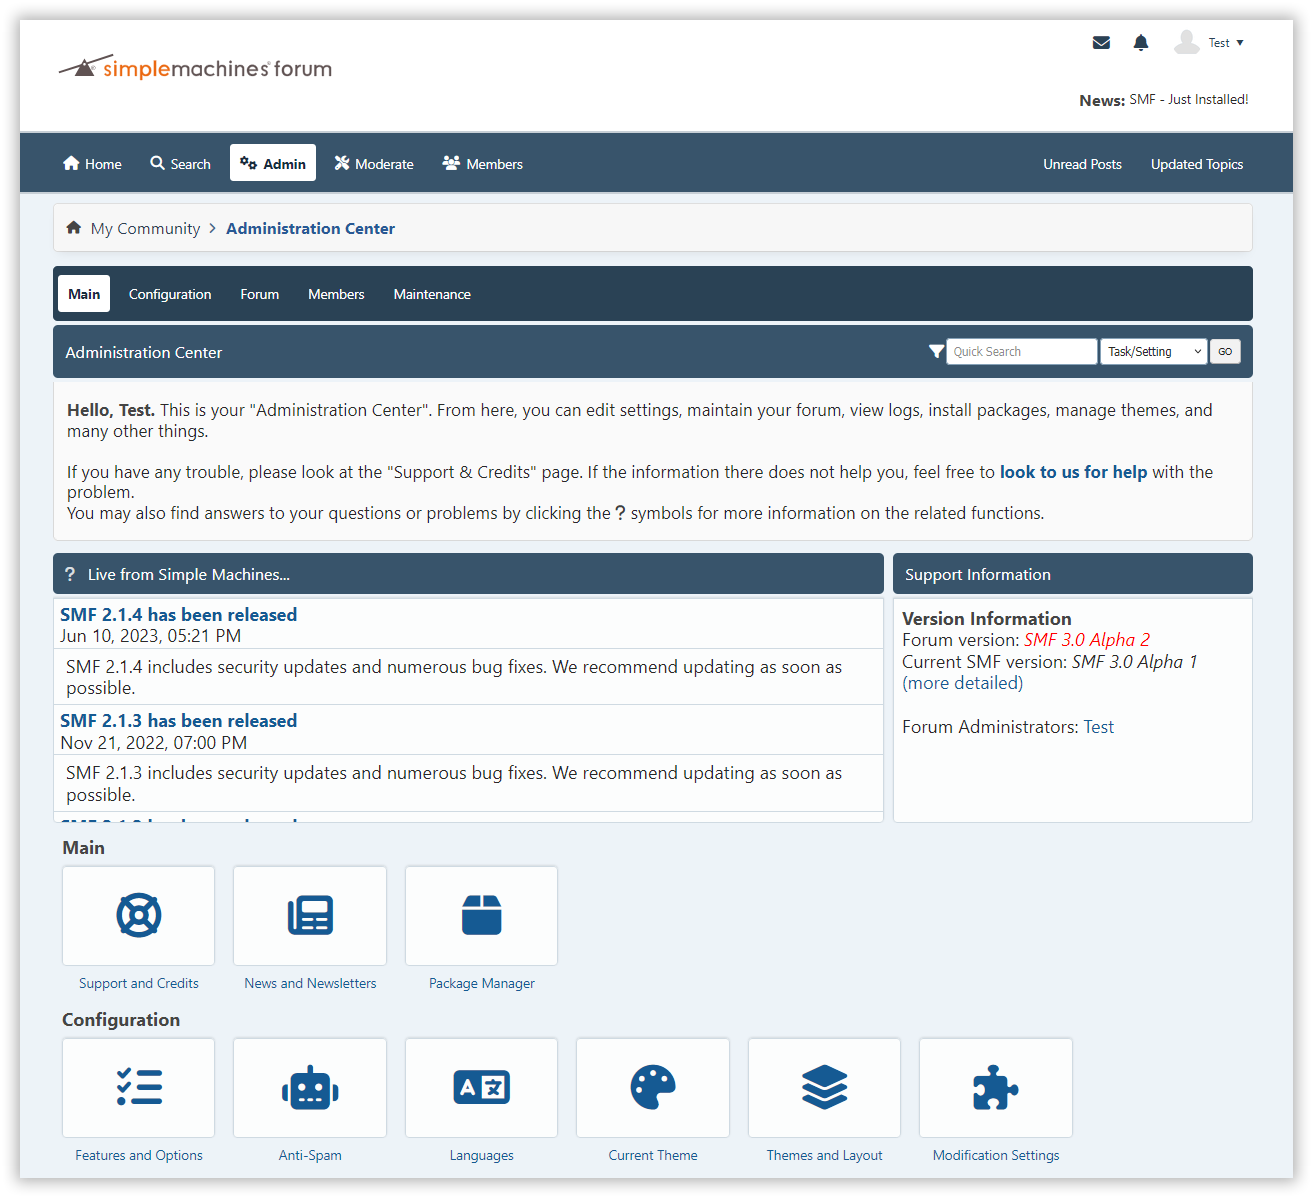Open the Modification Settings puzzle icon

[x=995, y=1087]
